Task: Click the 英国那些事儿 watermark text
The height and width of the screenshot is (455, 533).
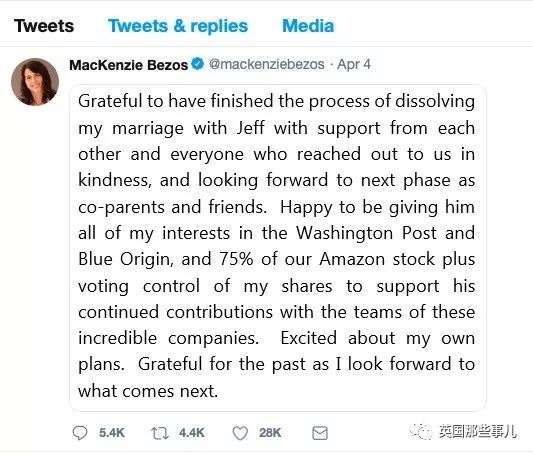Action: pyautogui.click(x=477, y=432)
